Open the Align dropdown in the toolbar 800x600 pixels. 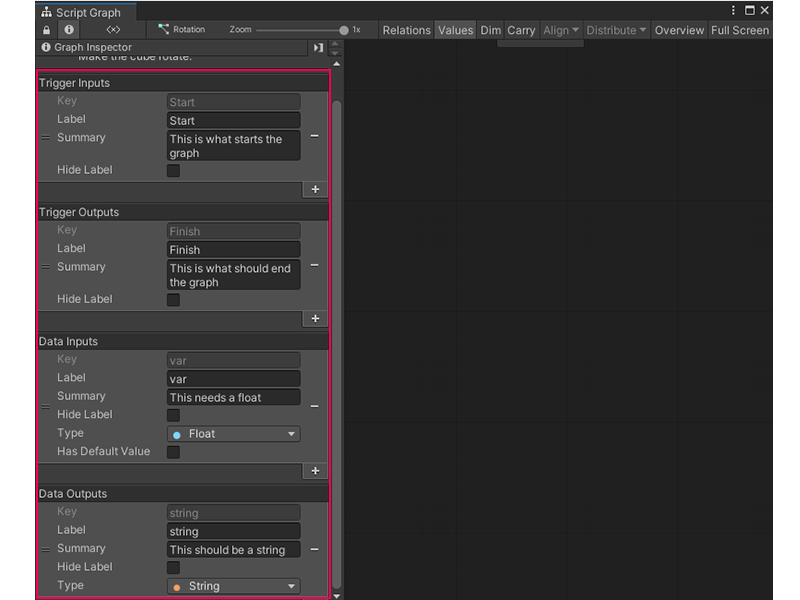point(559,30)
